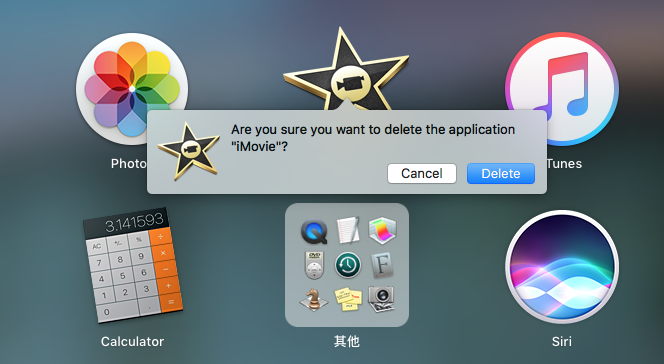Viewport: 664px width, 364px height.
Task: Open QuickTime Player in the 其他 folder
Action: coord(314,232)
